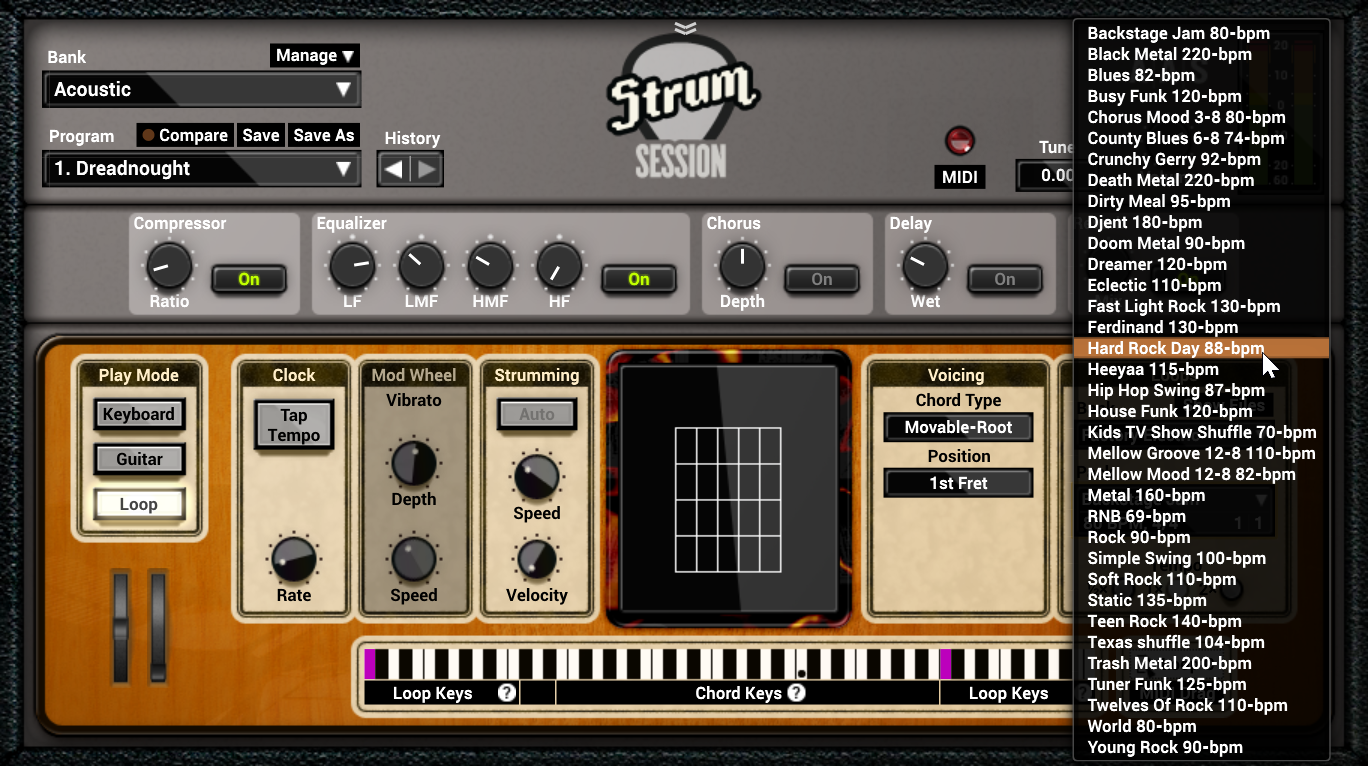Pick Texas shuffle 104-bpm
Image resolution: width=1368 pixels, height=766 pixels.
coord(1201,642)
